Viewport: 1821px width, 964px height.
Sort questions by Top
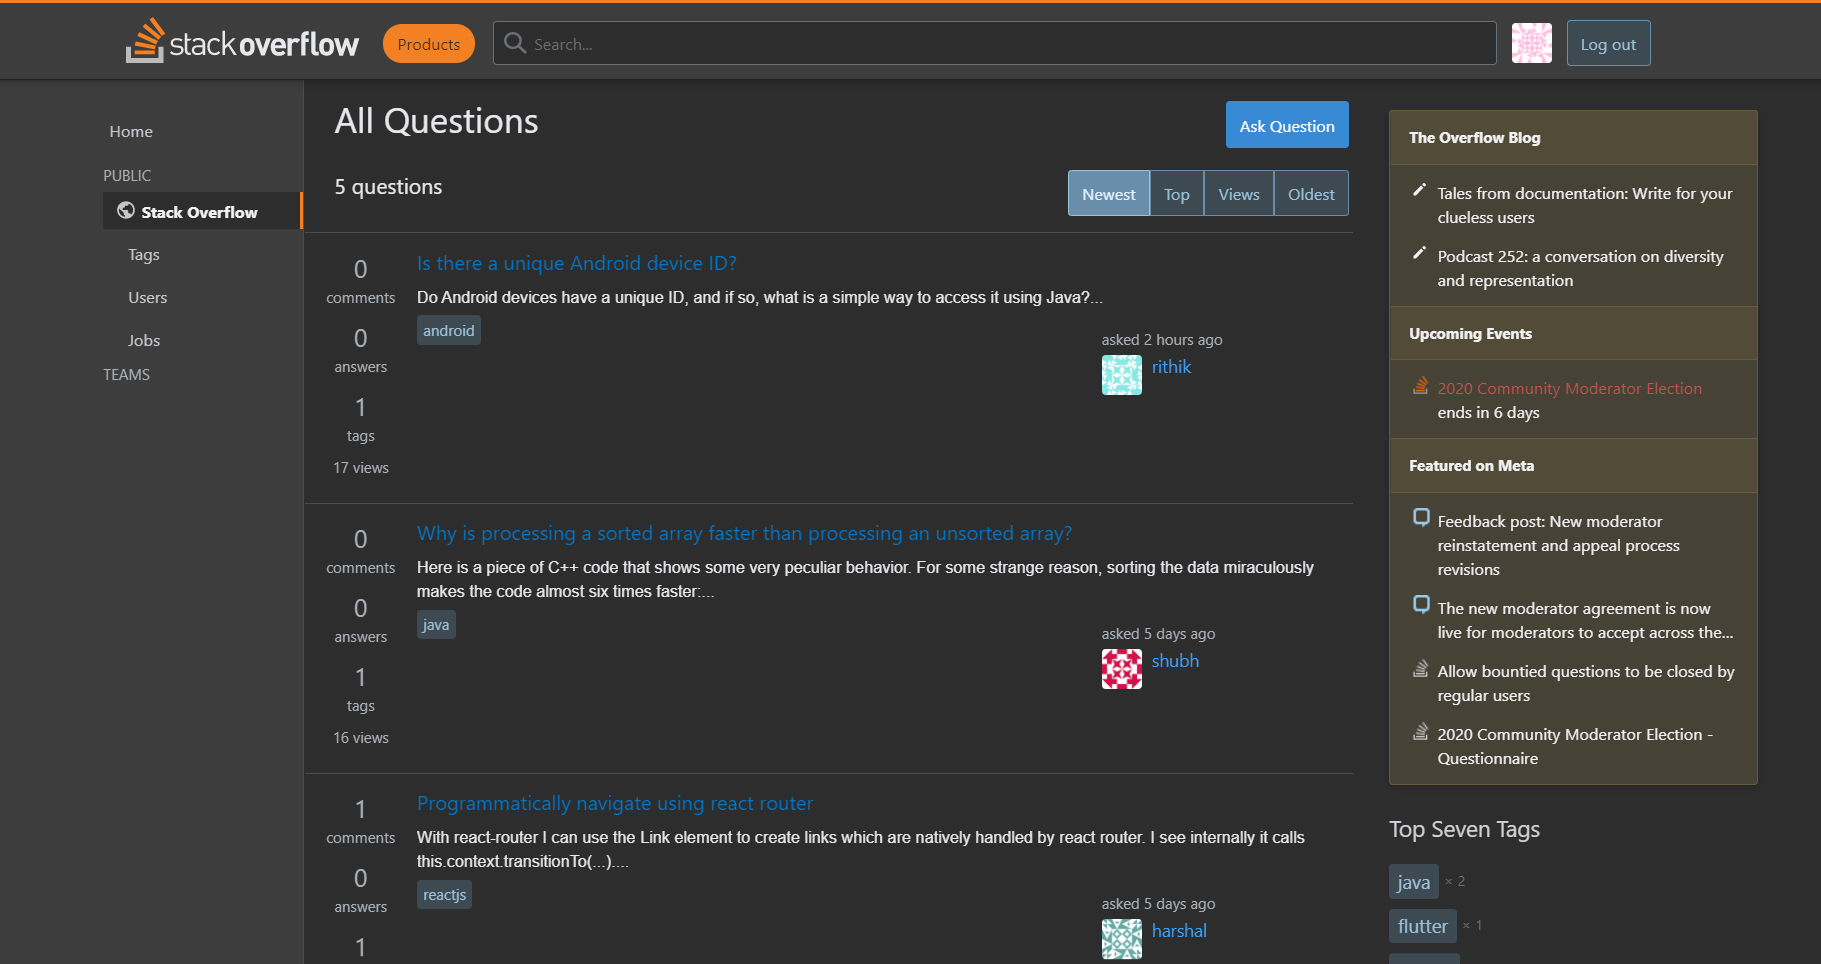[1176, 193]
